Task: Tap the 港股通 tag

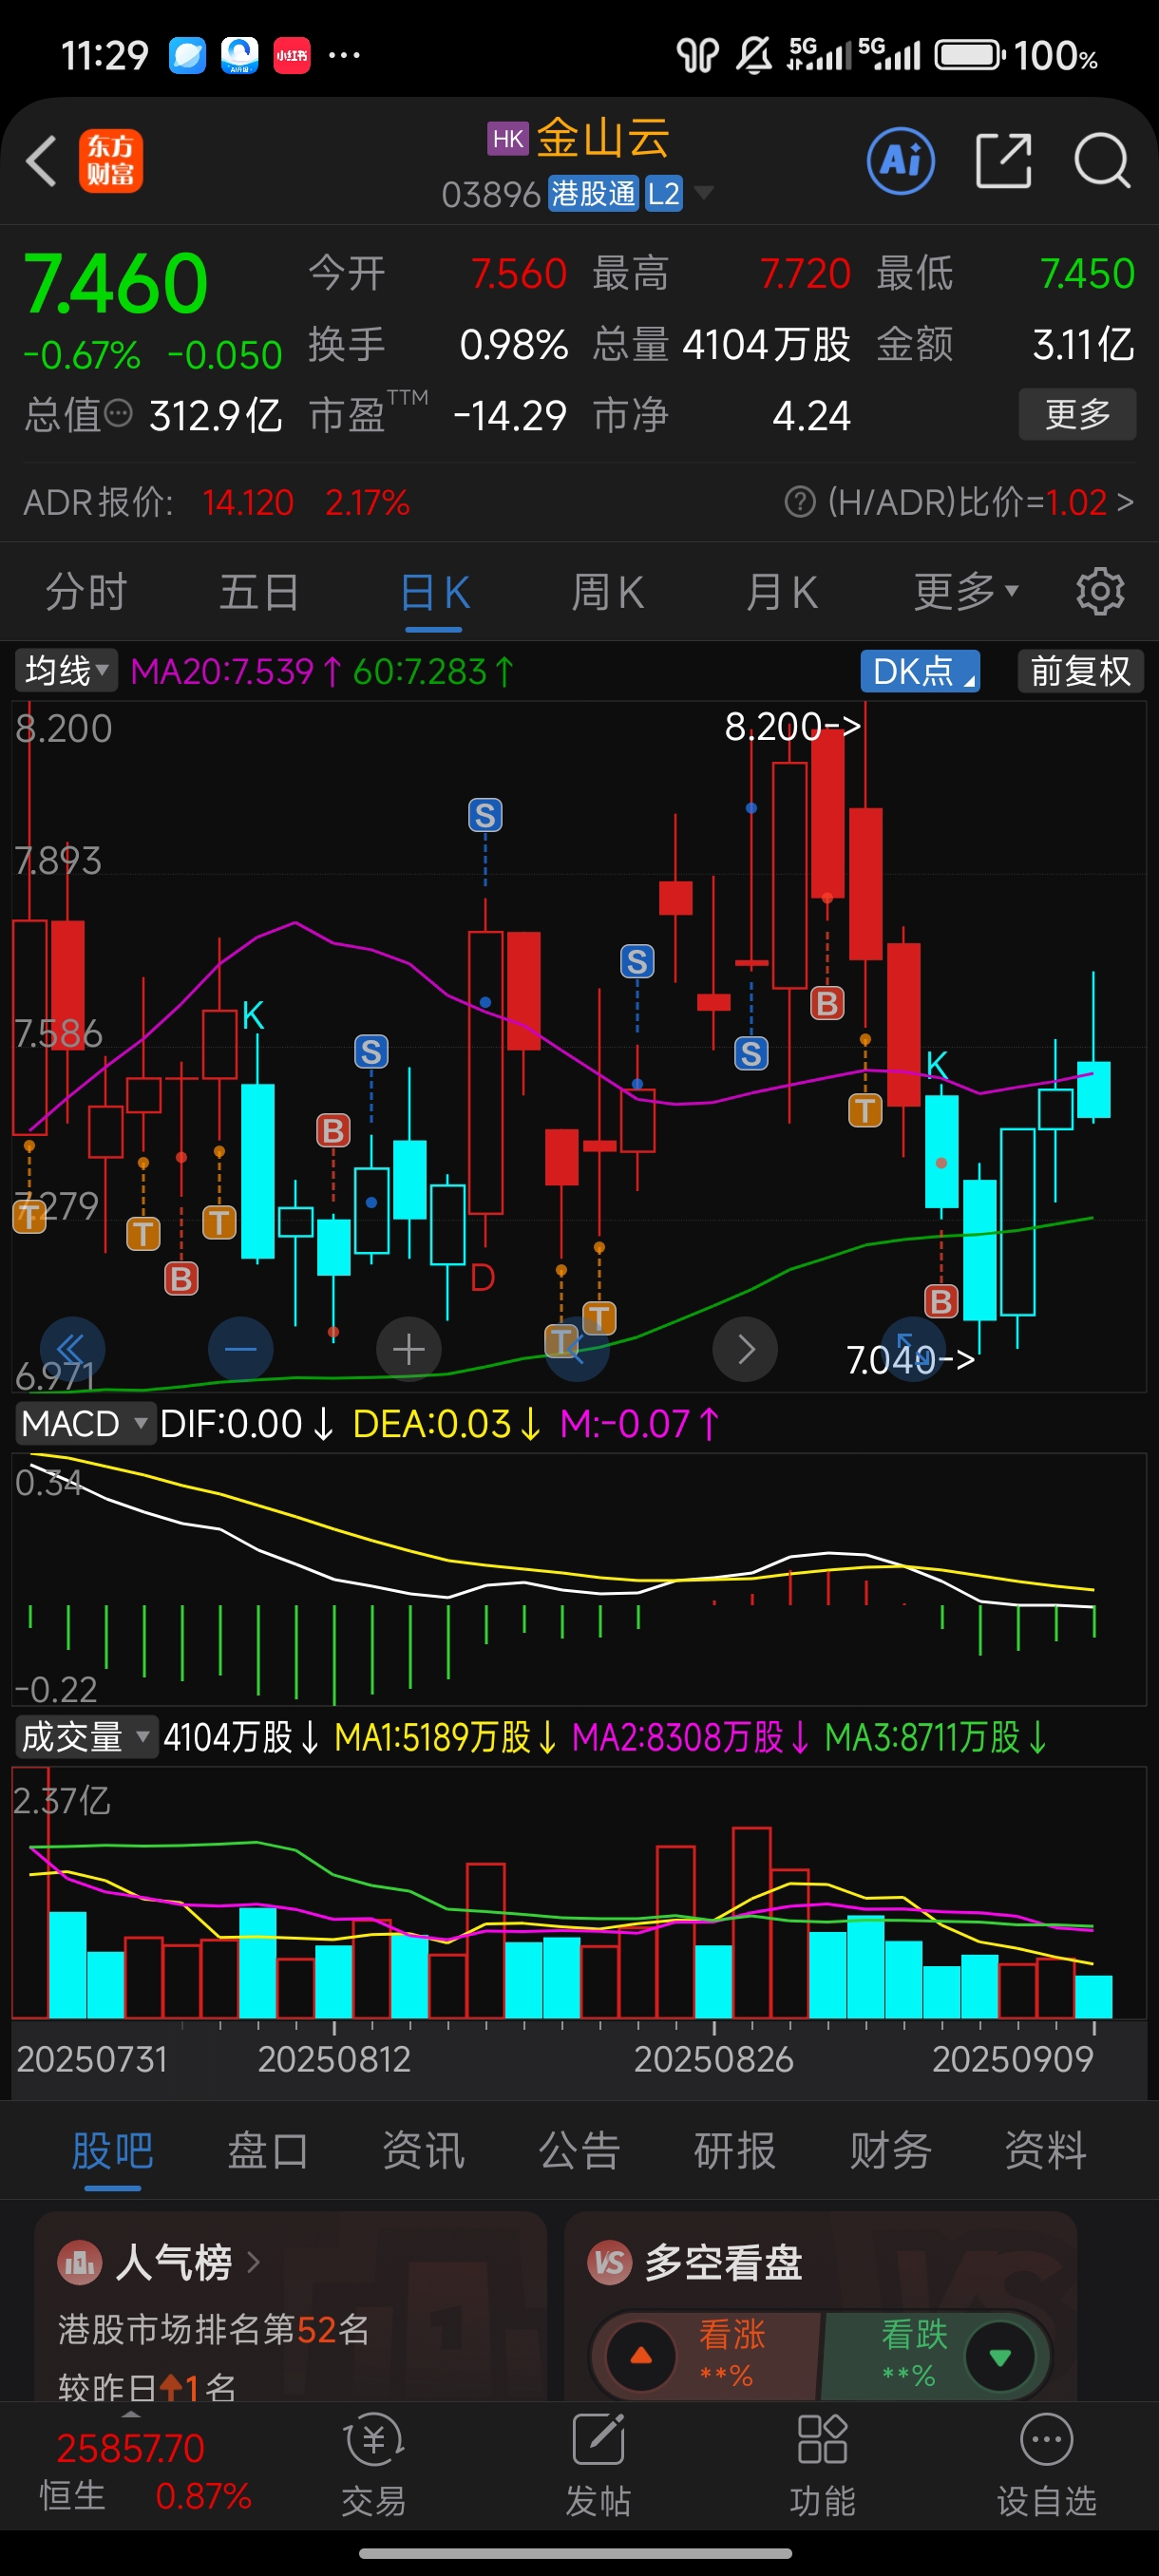Action: 593,193
